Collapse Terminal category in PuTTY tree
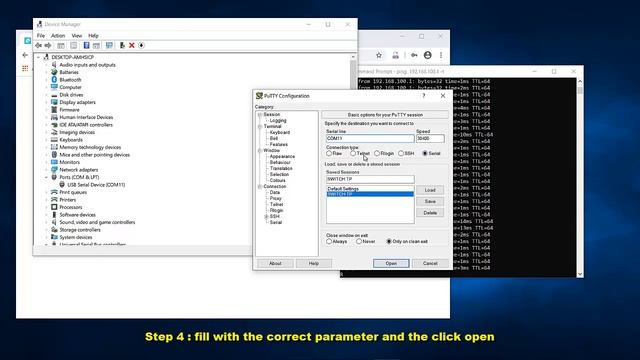This screenshot has height=360, width=640. point(260,127)
